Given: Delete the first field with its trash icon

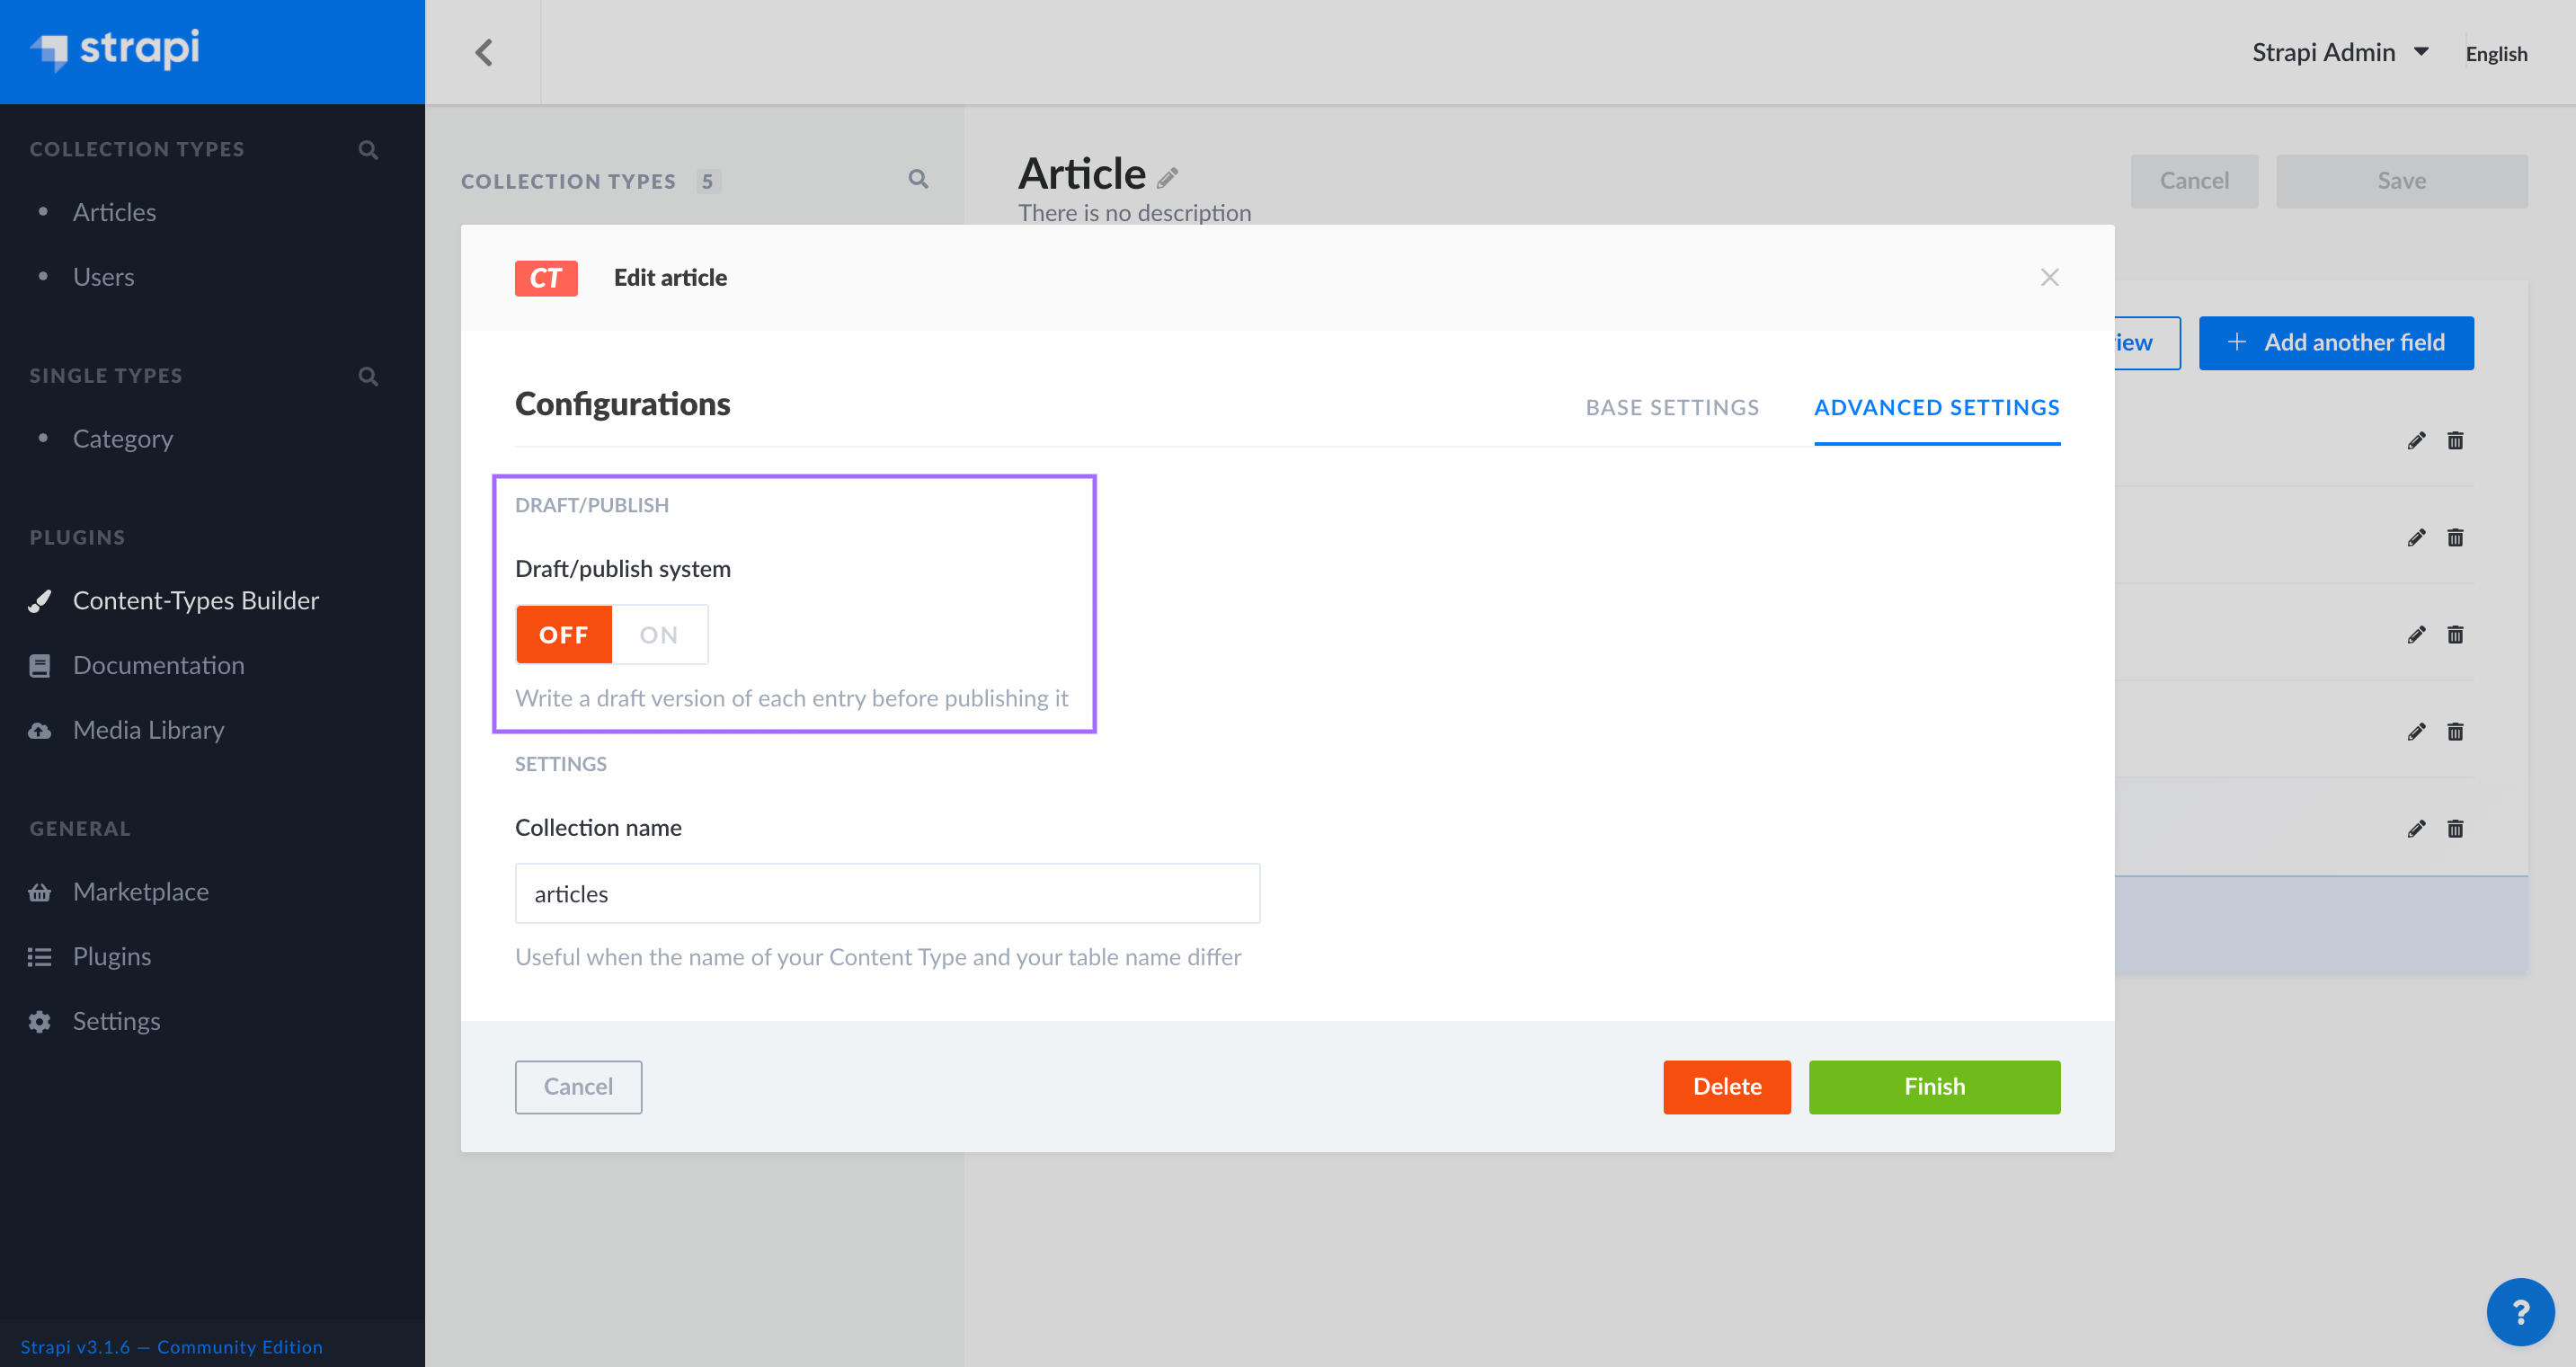Looking at the screenshot, I should tap(2456, 440).
